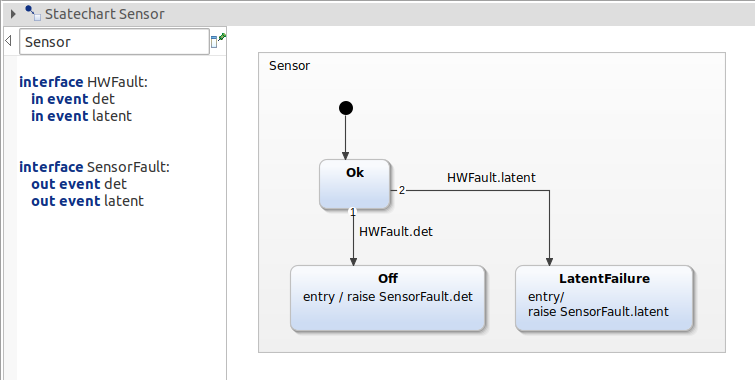Click the statechart icon beside Statechart Sensor
Viewport: 755px width, 380px height.
[33, 13]
